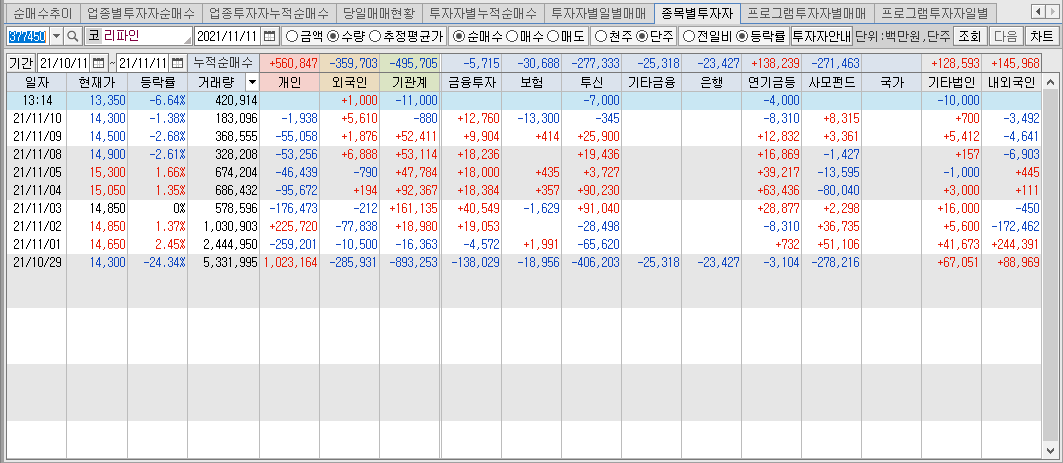Click the scrollbar down arrow of the table
The height and width of the screenshot is (463, 1063).
pyautogui.click(x=1051, y=450)
